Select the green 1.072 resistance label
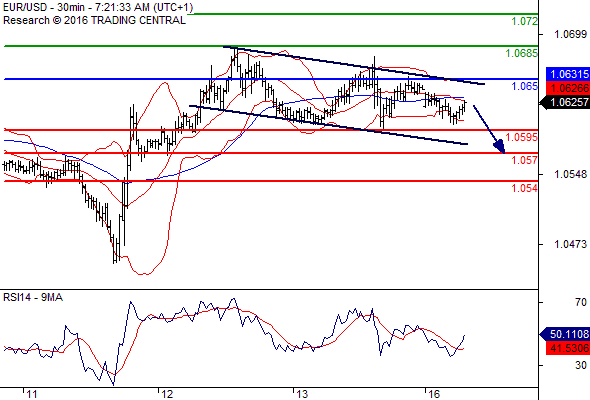Image resolution: width=590 pixels, height=400 pixels. pyautogui.click(x=525, y=21)
